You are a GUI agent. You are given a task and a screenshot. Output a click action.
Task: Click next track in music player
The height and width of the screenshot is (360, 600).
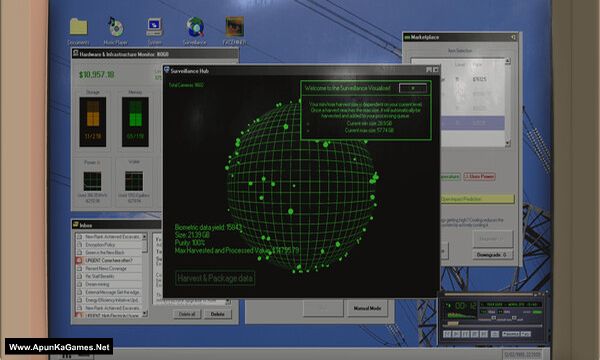(484, 334)
